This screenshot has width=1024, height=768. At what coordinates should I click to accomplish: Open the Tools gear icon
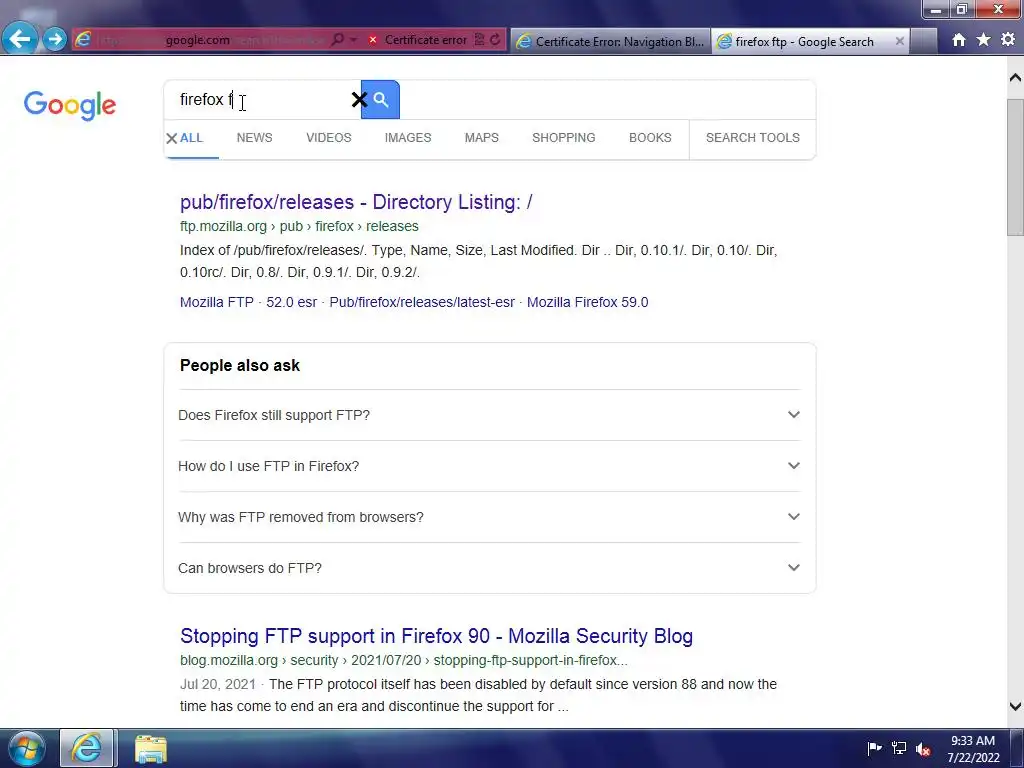pos(1008,40)
